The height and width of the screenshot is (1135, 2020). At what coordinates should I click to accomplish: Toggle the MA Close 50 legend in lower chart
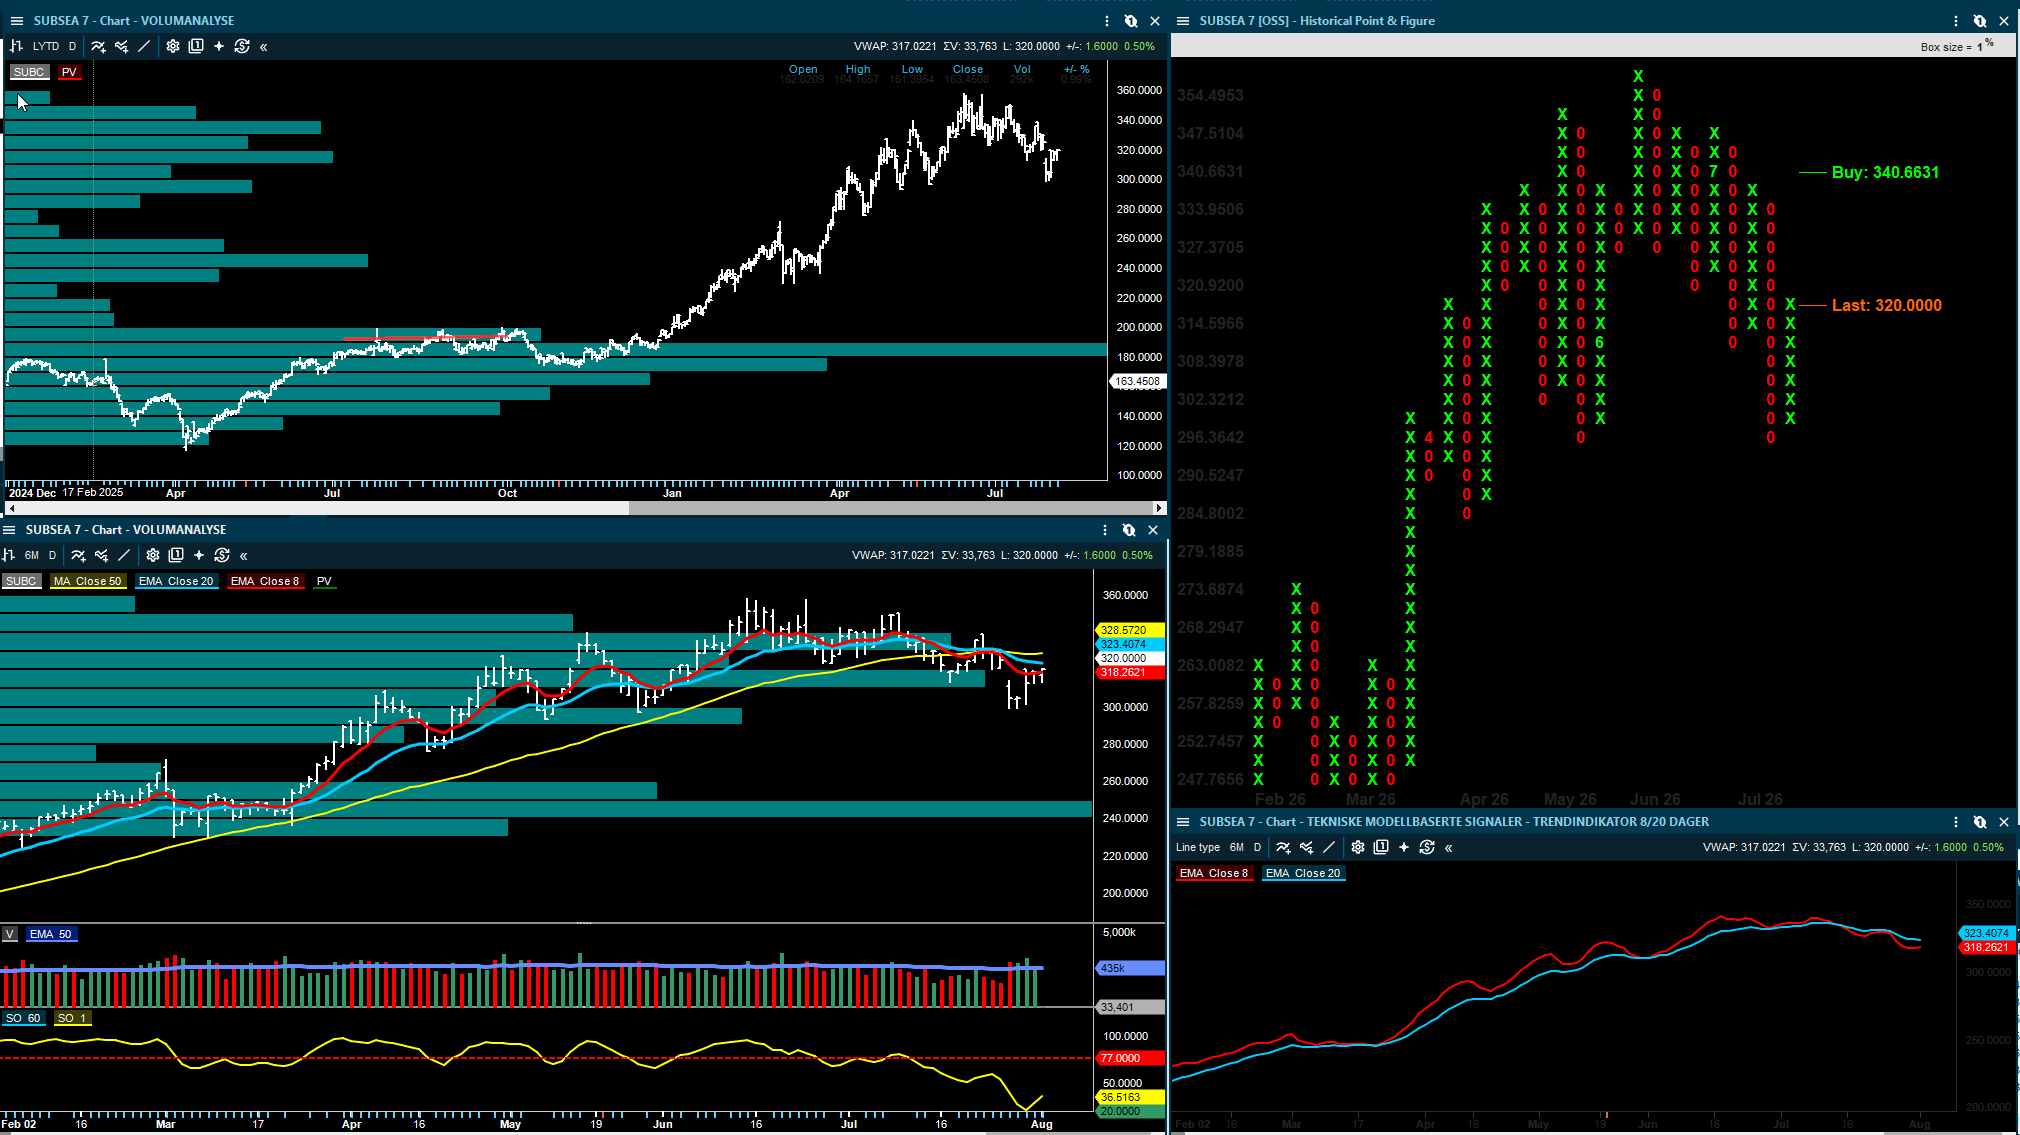[87, 581]
